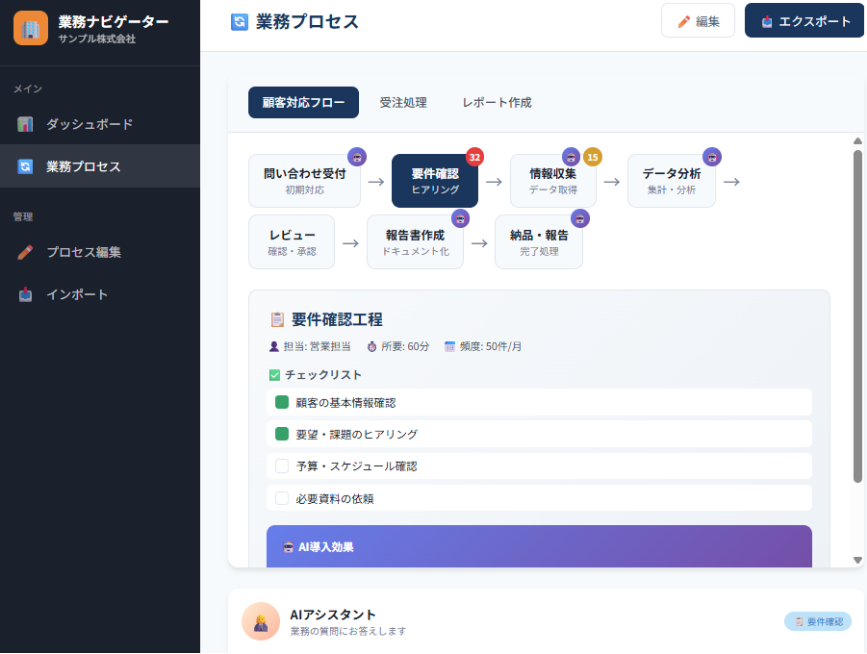Viewport: 867px width, 654px height.
Task: Click the 業務ナビゲーター logo icon
Action: [x=29, y=29]
